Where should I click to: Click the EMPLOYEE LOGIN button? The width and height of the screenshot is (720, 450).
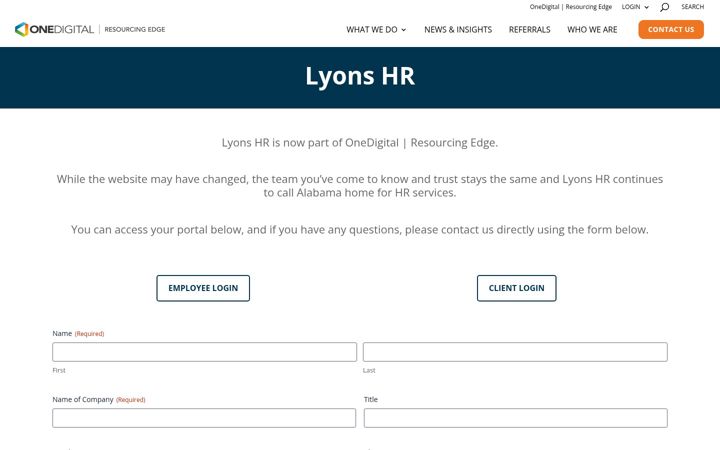click(203, 288)
